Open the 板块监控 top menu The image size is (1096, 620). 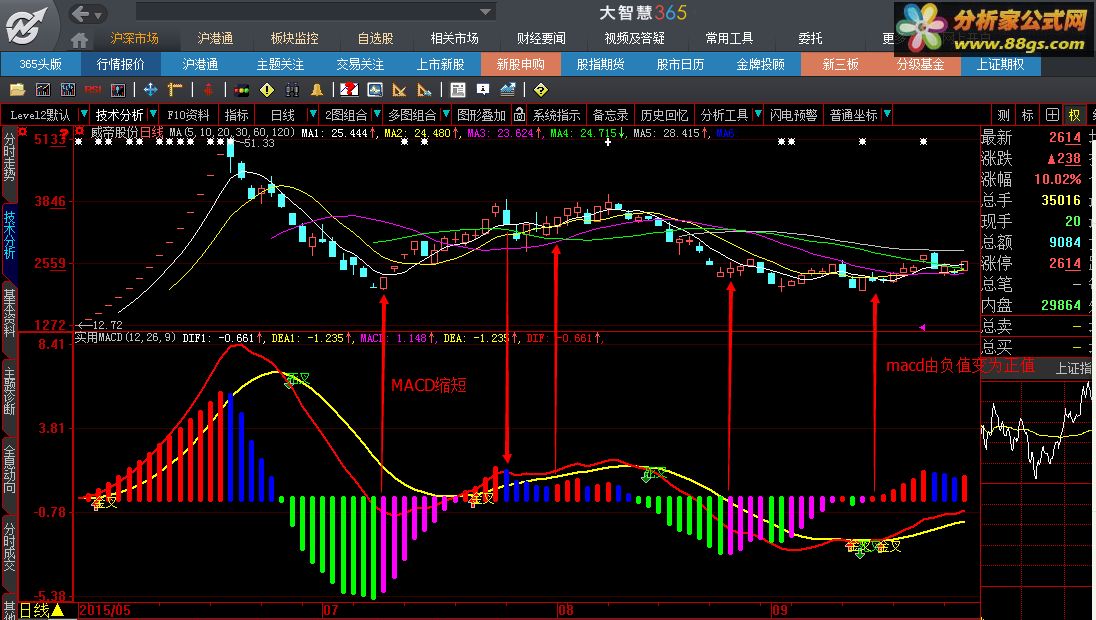click(x=294, y=38)
